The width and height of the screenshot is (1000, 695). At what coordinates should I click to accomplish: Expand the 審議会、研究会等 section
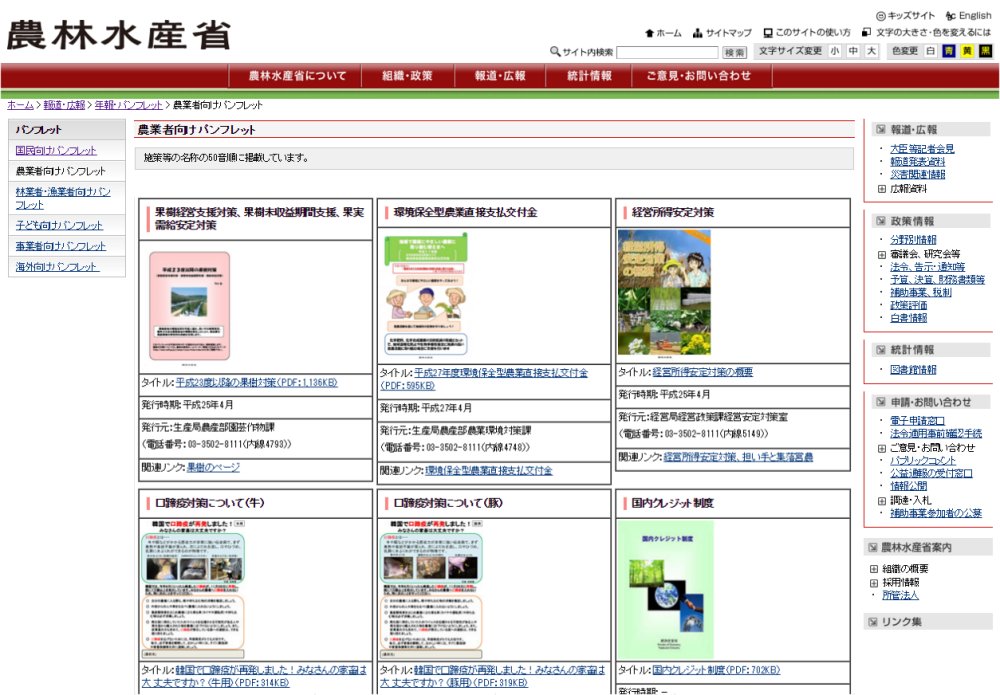tap(881, 254)
